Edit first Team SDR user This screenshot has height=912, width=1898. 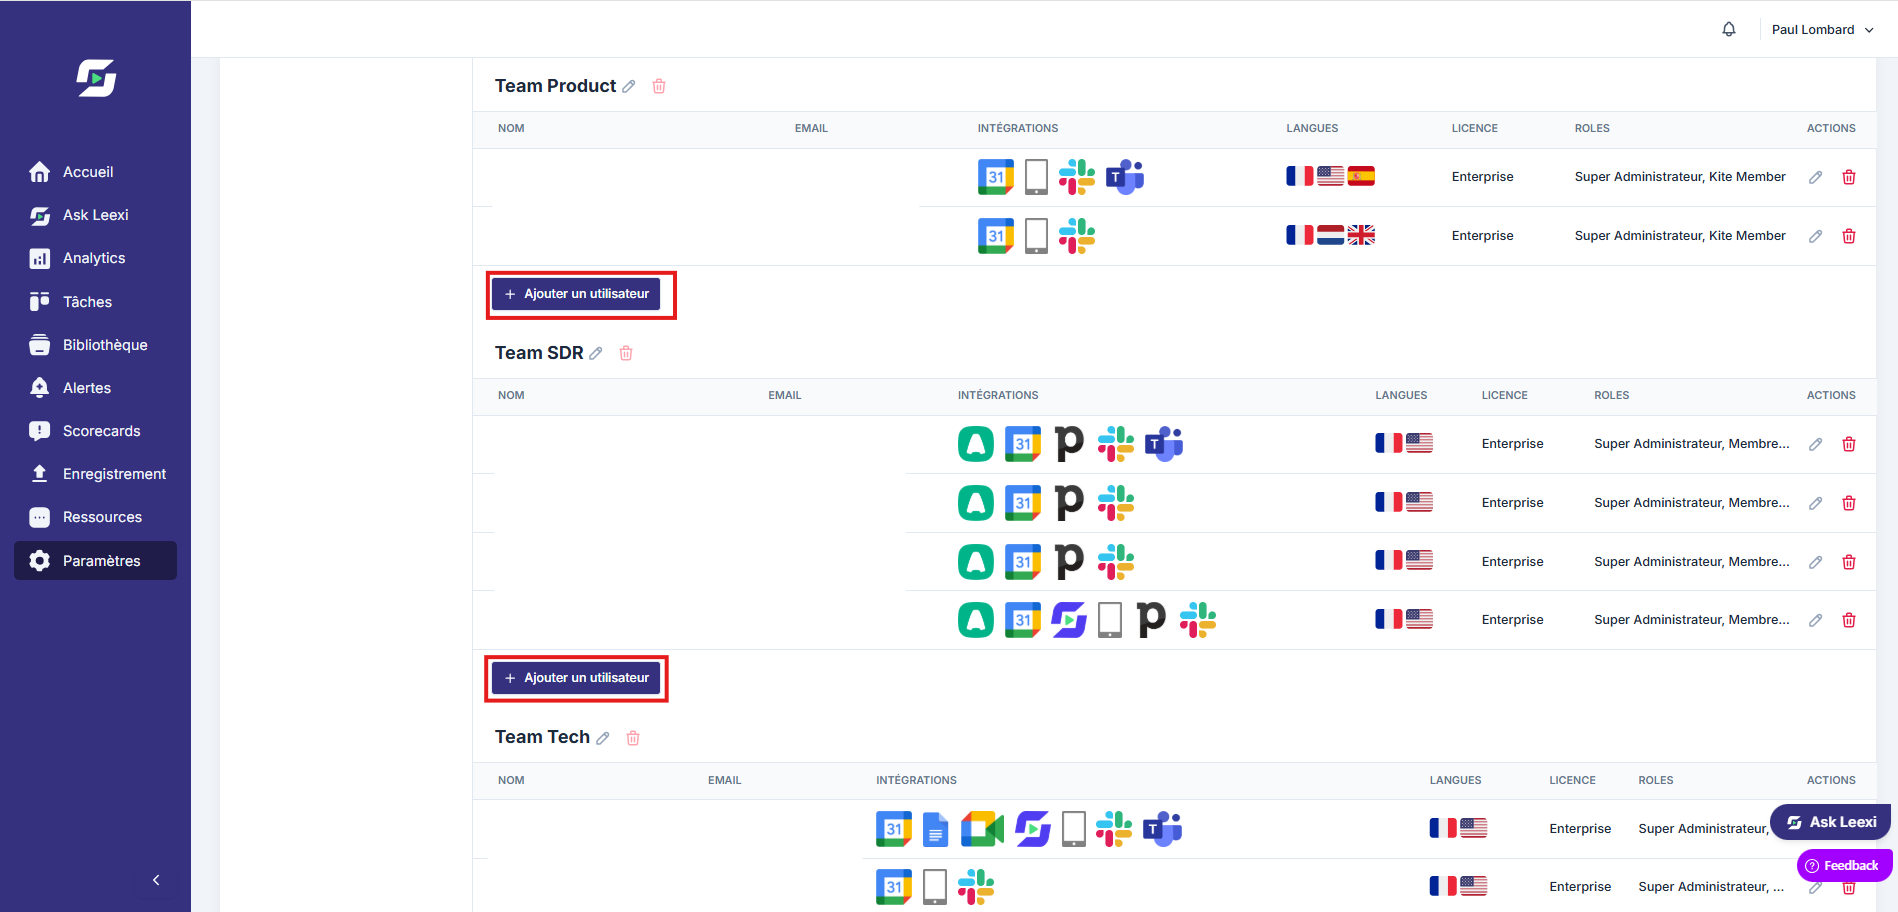1816,444
